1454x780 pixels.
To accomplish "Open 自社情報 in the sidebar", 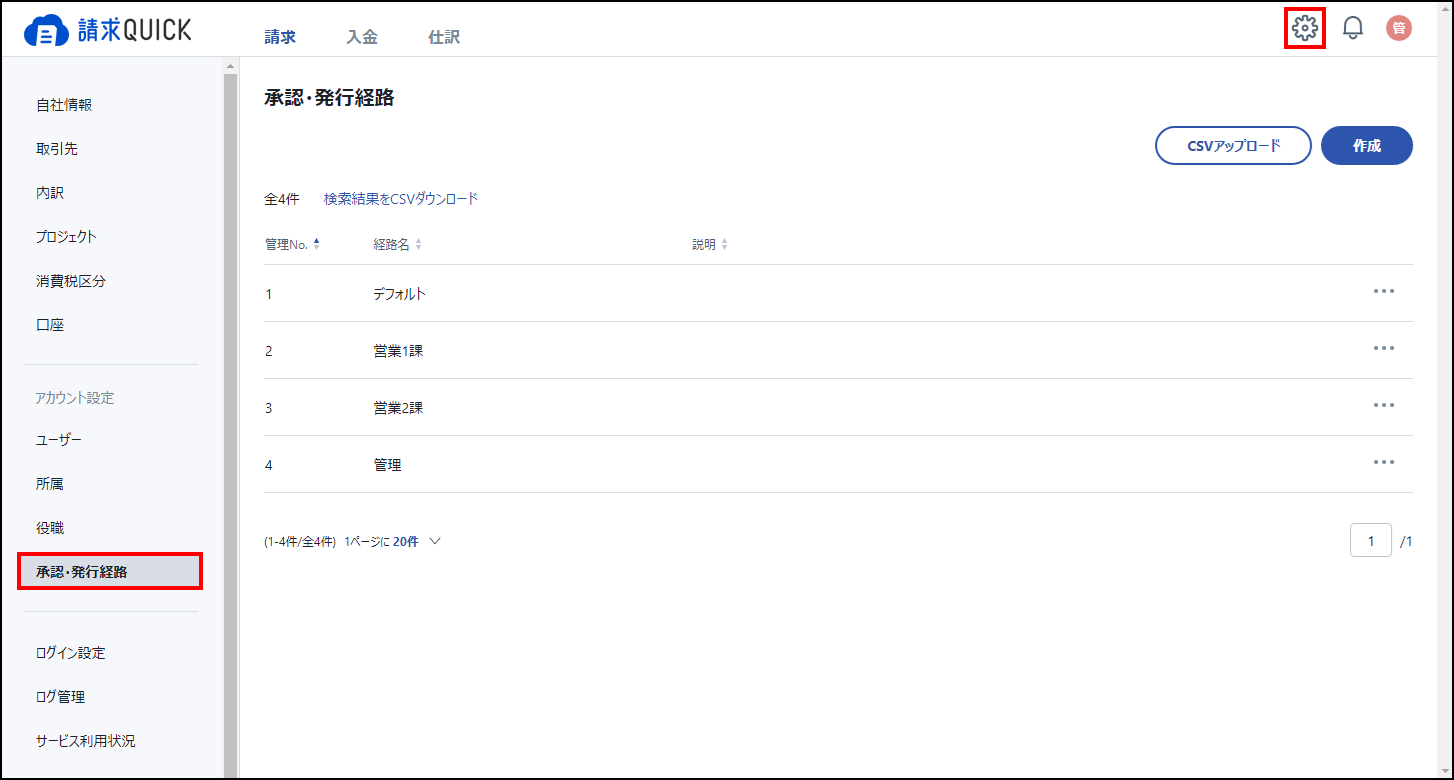I will pos(64,105).
